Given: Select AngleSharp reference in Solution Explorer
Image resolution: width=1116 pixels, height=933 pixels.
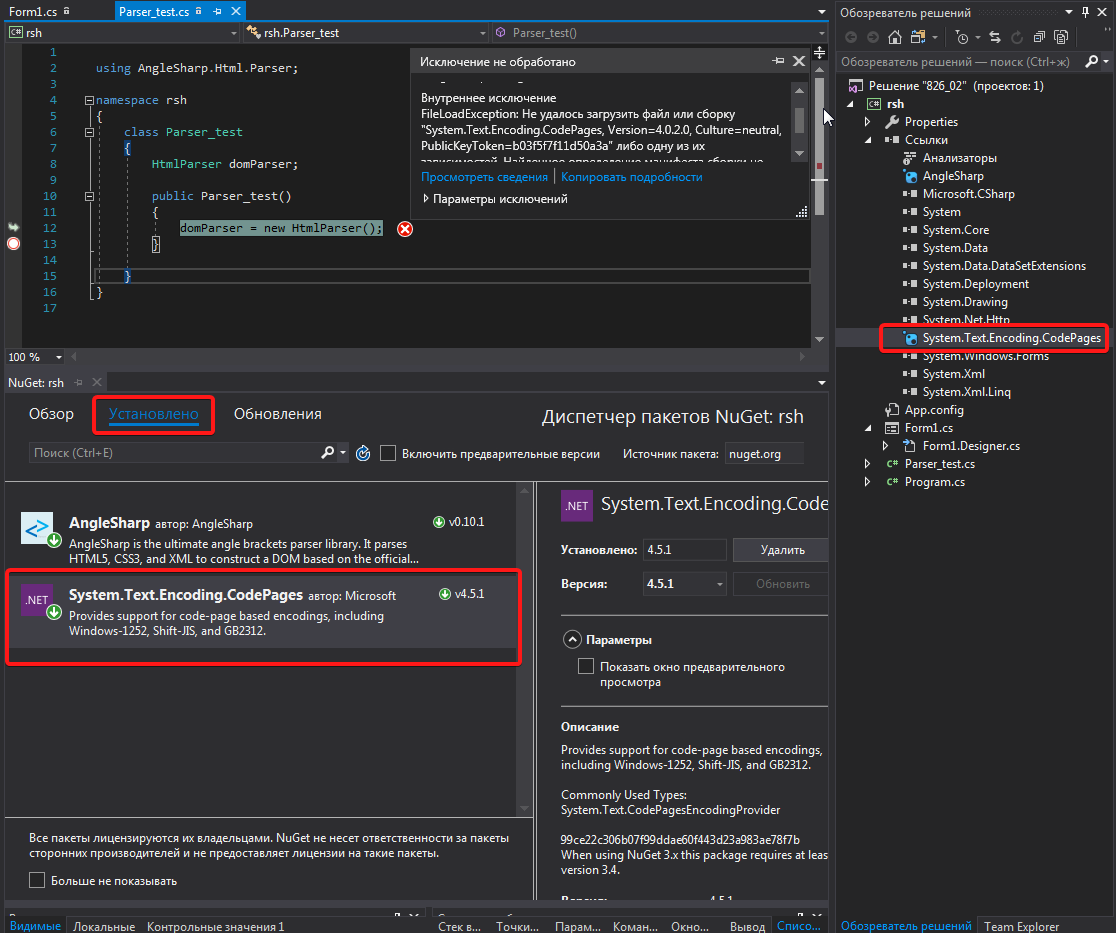Looking at the screenshot, I should 953,176.
